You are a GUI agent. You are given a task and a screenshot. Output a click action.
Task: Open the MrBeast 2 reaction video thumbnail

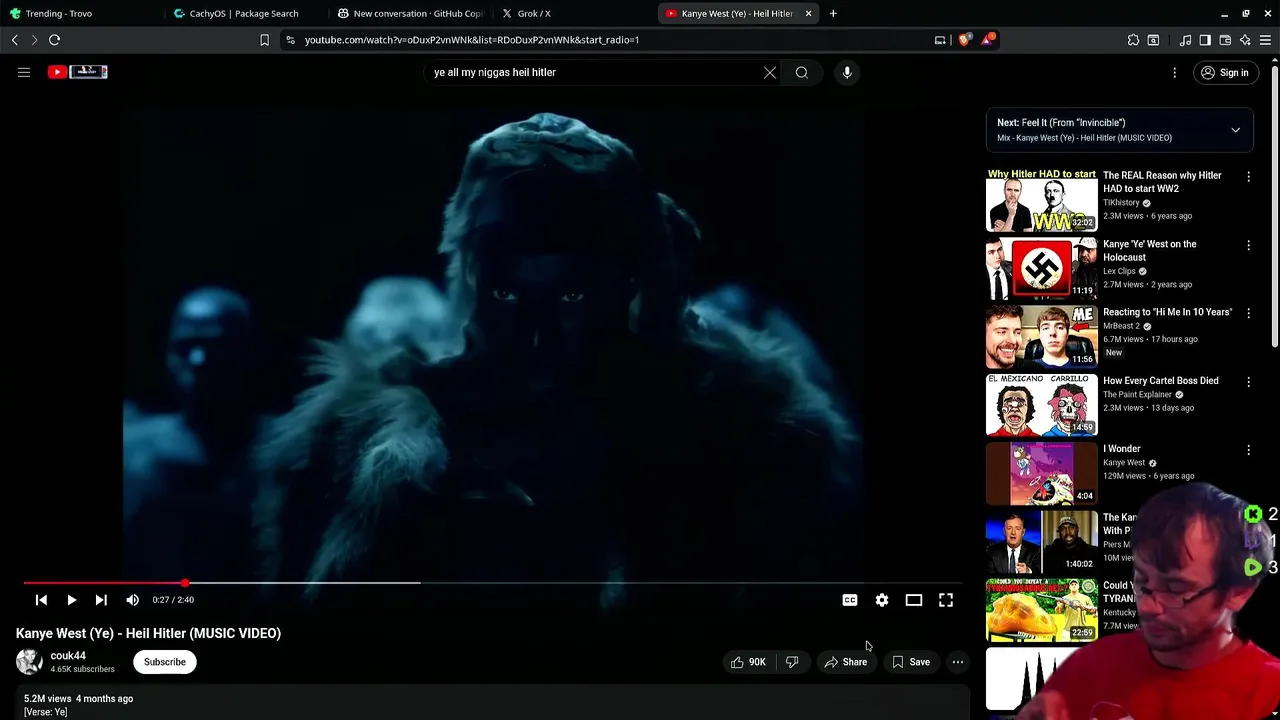point(1041,337)
